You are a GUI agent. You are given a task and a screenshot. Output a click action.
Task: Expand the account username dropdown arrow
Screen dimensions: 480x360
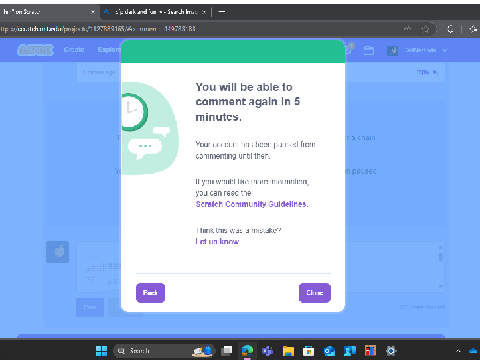point(444,50)
